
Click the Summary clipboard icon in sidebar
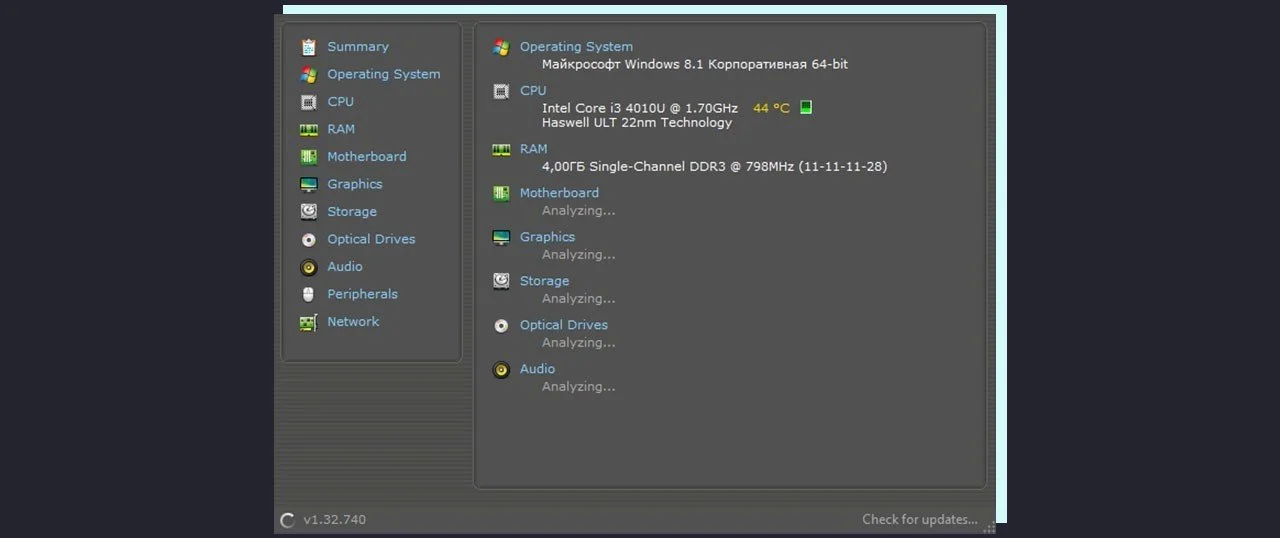pos(308,47)
